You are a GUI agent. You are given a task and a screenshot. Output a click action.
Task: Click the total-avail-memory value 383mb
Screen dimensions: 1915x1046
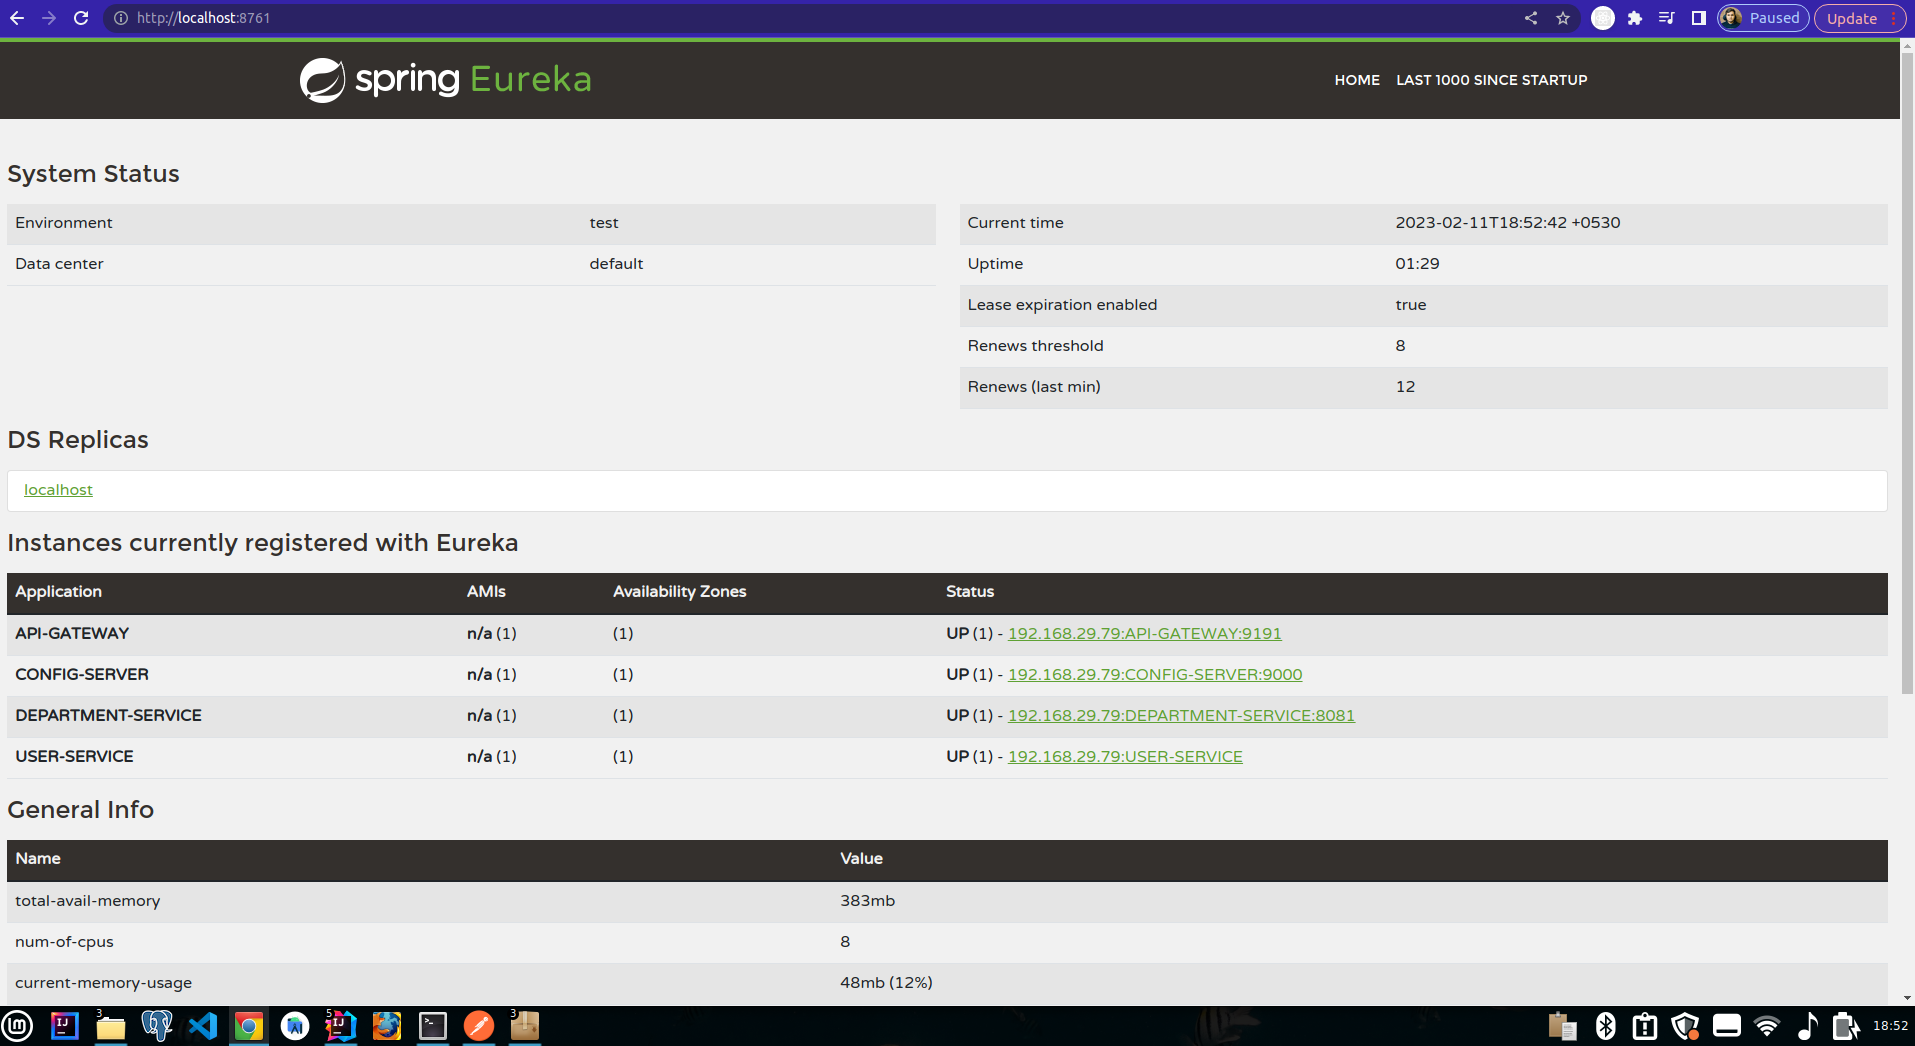(x=867, y=900)
